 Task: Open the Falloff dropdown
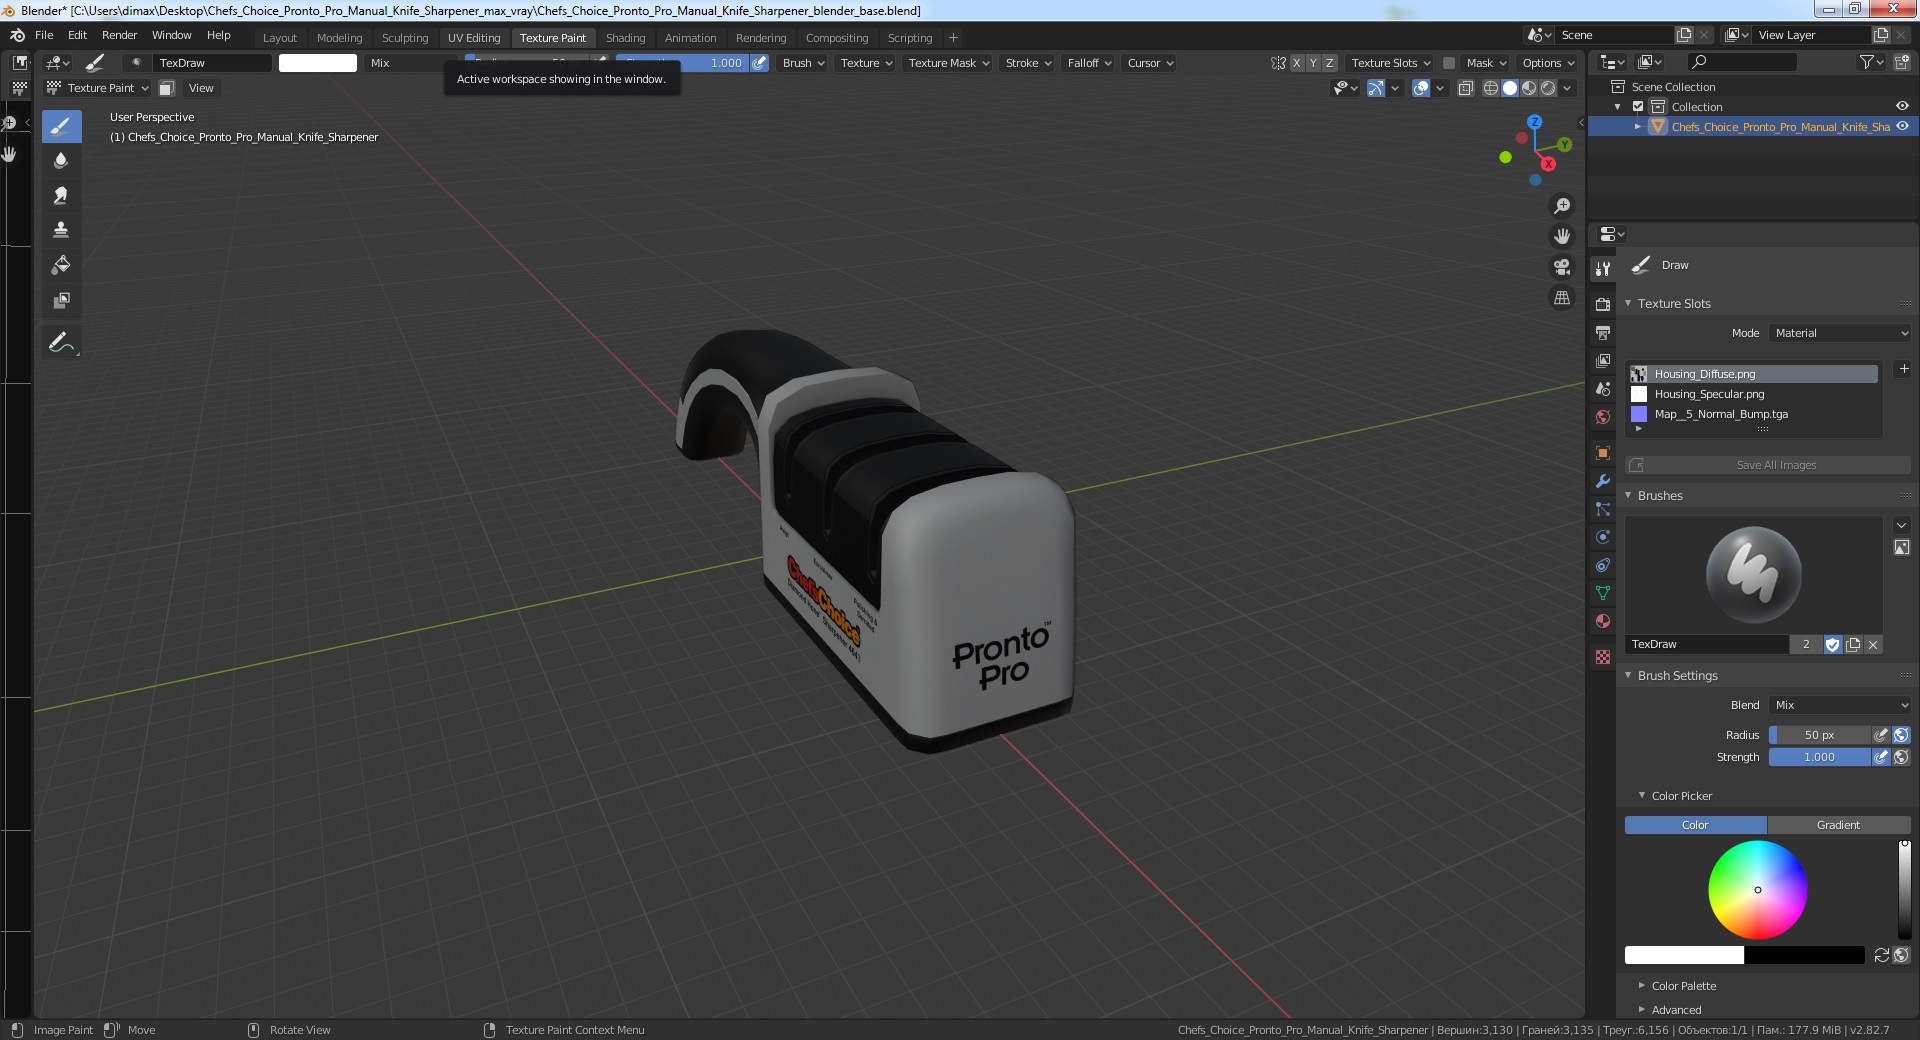coord(1089,62)
